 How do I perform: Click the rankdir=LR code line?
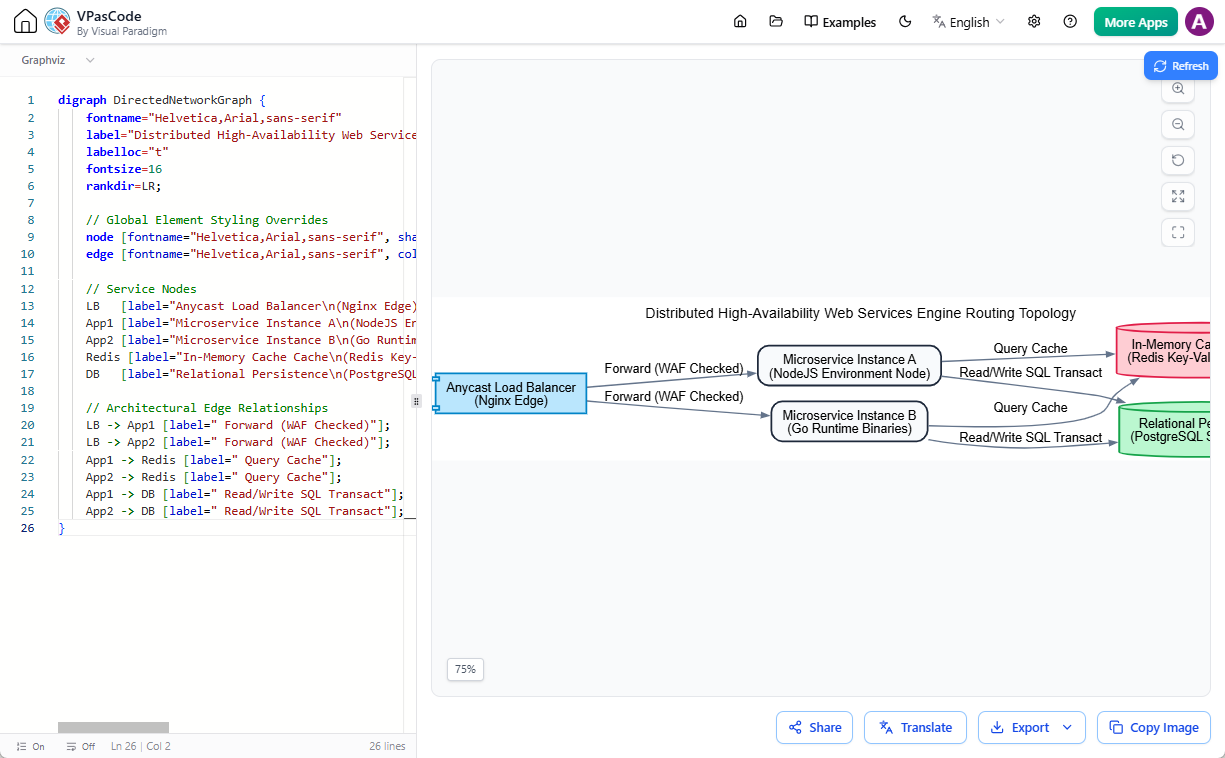pos(123,186)
